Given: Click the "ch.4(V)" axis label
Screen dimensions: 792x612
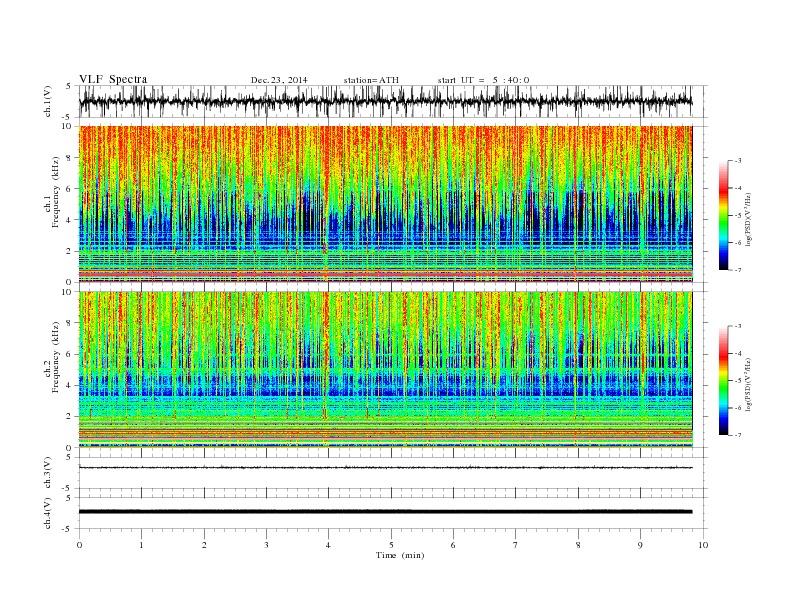Looking at the screenshot, I should pyautogui.click(x=48, y=513).
